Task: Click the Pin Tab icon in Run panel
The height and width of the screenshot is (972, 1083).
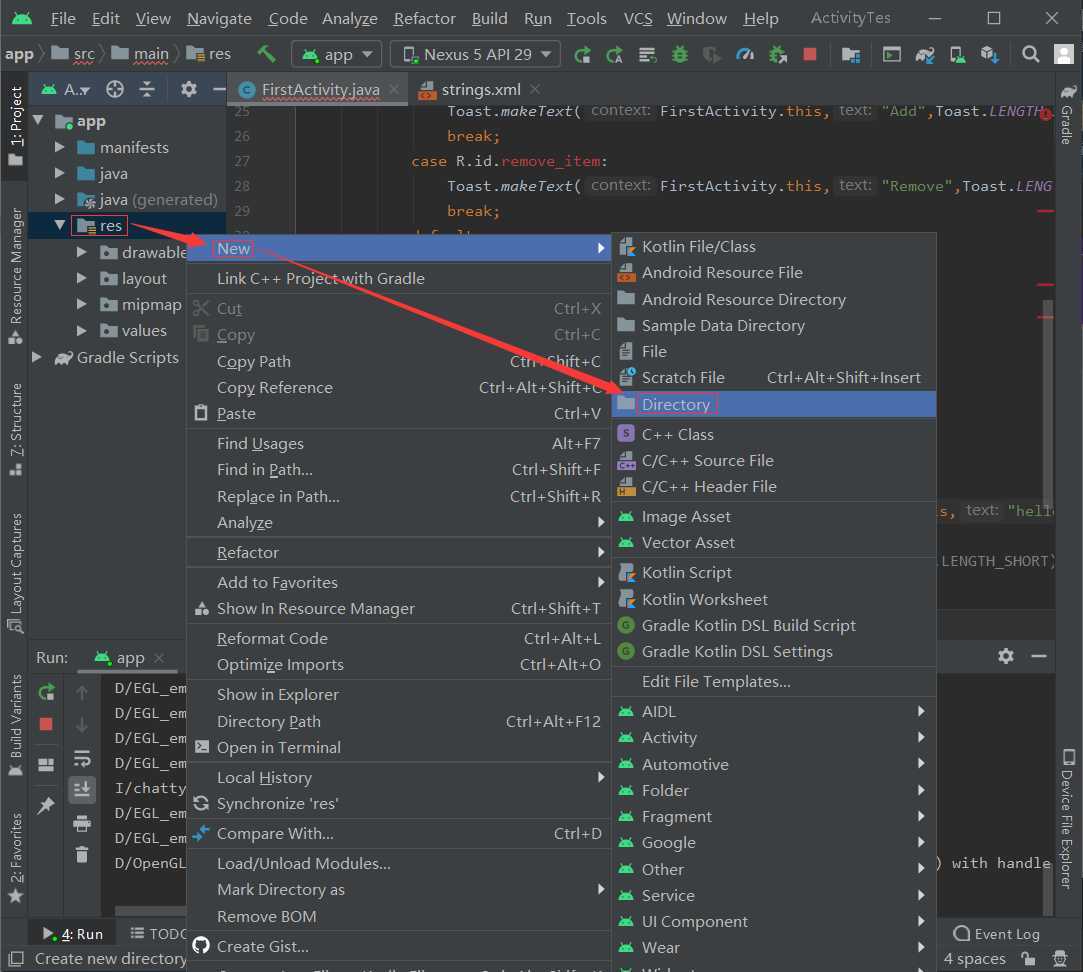Action: pos(46,805)
